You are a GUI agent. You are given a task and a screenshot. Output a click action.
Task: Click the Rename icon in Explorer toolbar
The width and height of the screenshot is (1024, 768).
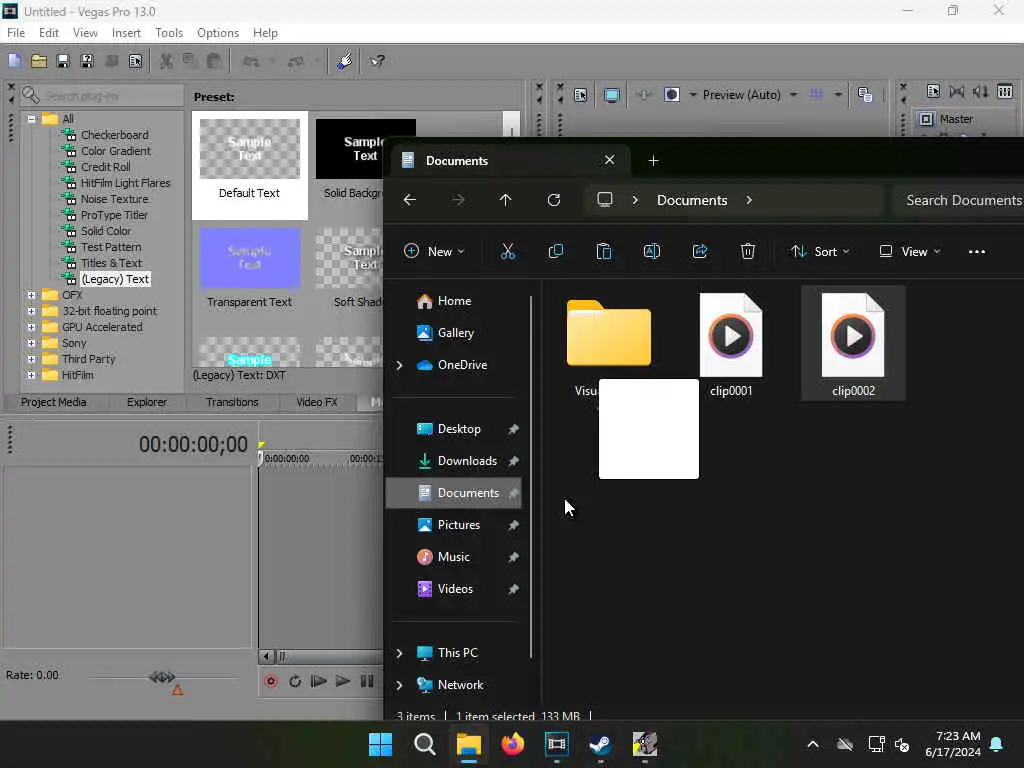coord(652,251)
